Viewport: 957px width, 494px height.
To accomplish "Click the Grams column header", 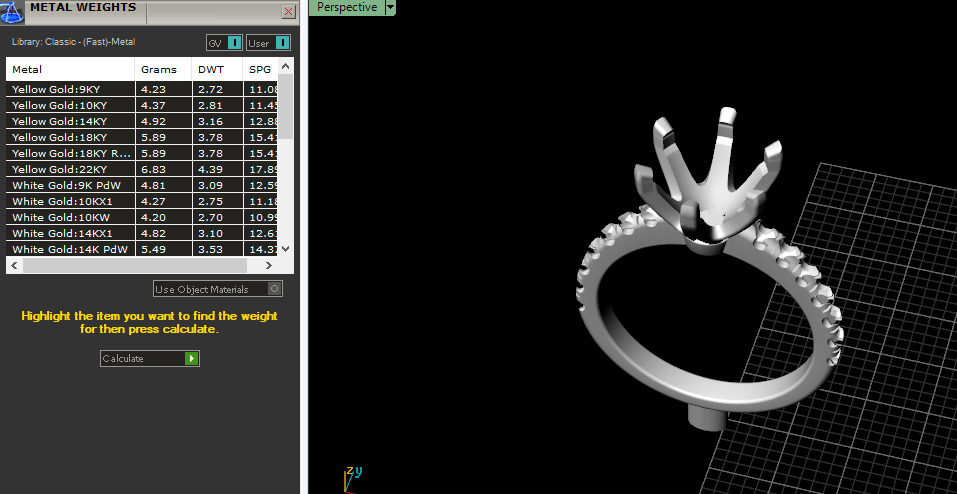I will pos(163,70).
